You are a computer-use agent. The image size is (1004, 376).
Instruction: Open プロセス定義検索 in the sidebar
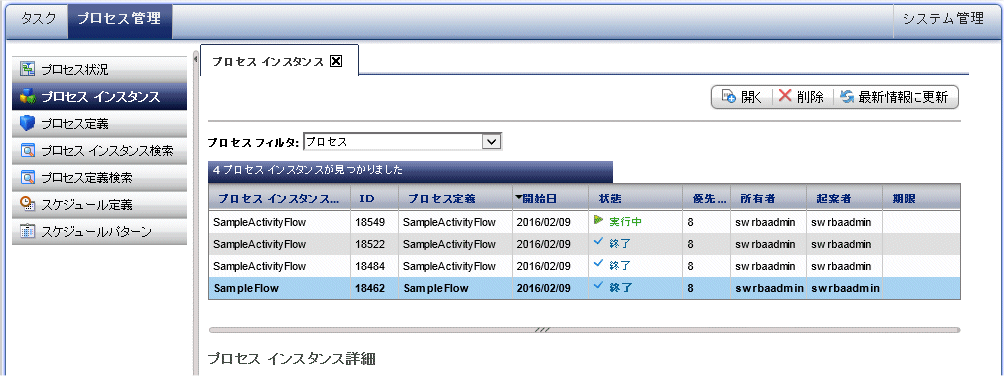(99, 177)
